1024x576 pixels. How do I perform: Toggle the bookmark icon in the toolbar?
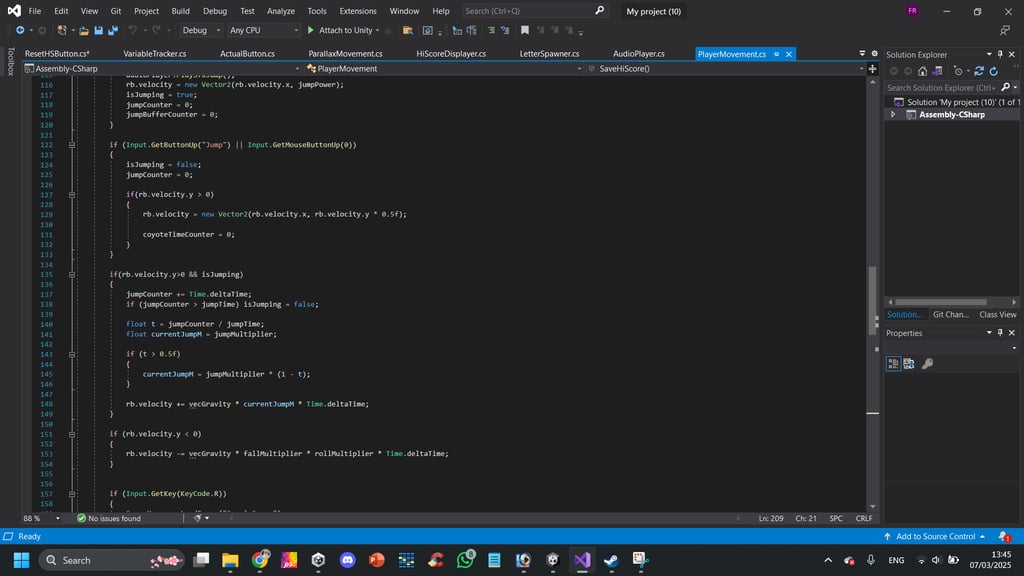524,30
